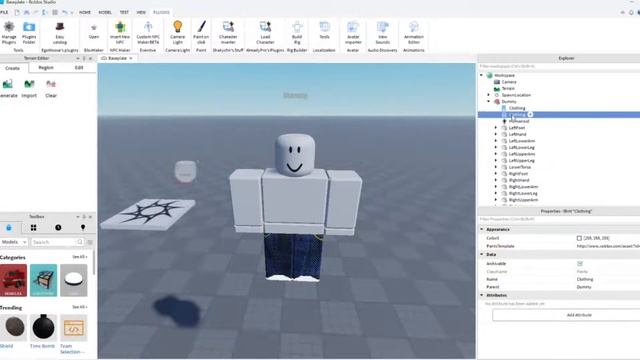Open the Manage Plugins tool

pos(9,33)
